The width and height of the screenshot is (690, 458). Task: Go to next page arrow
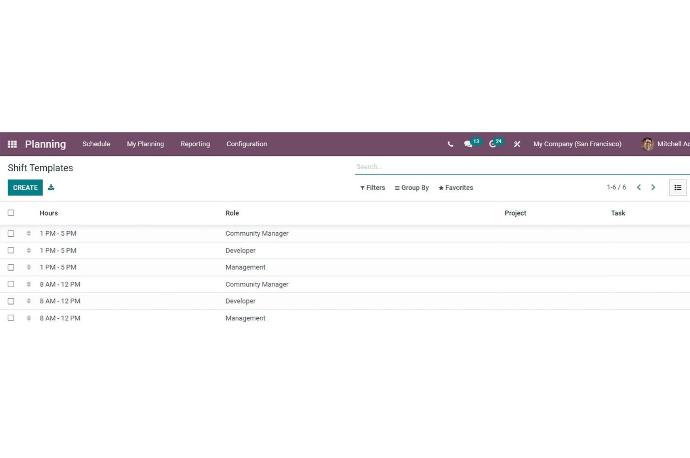[654, 187]
